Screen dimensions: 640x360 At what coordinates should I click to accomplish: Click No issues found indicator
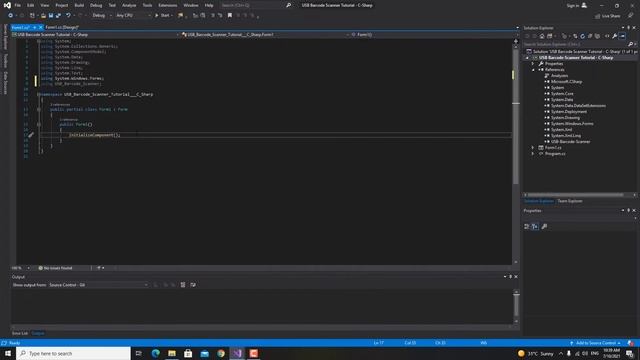(x=56, y=268)
